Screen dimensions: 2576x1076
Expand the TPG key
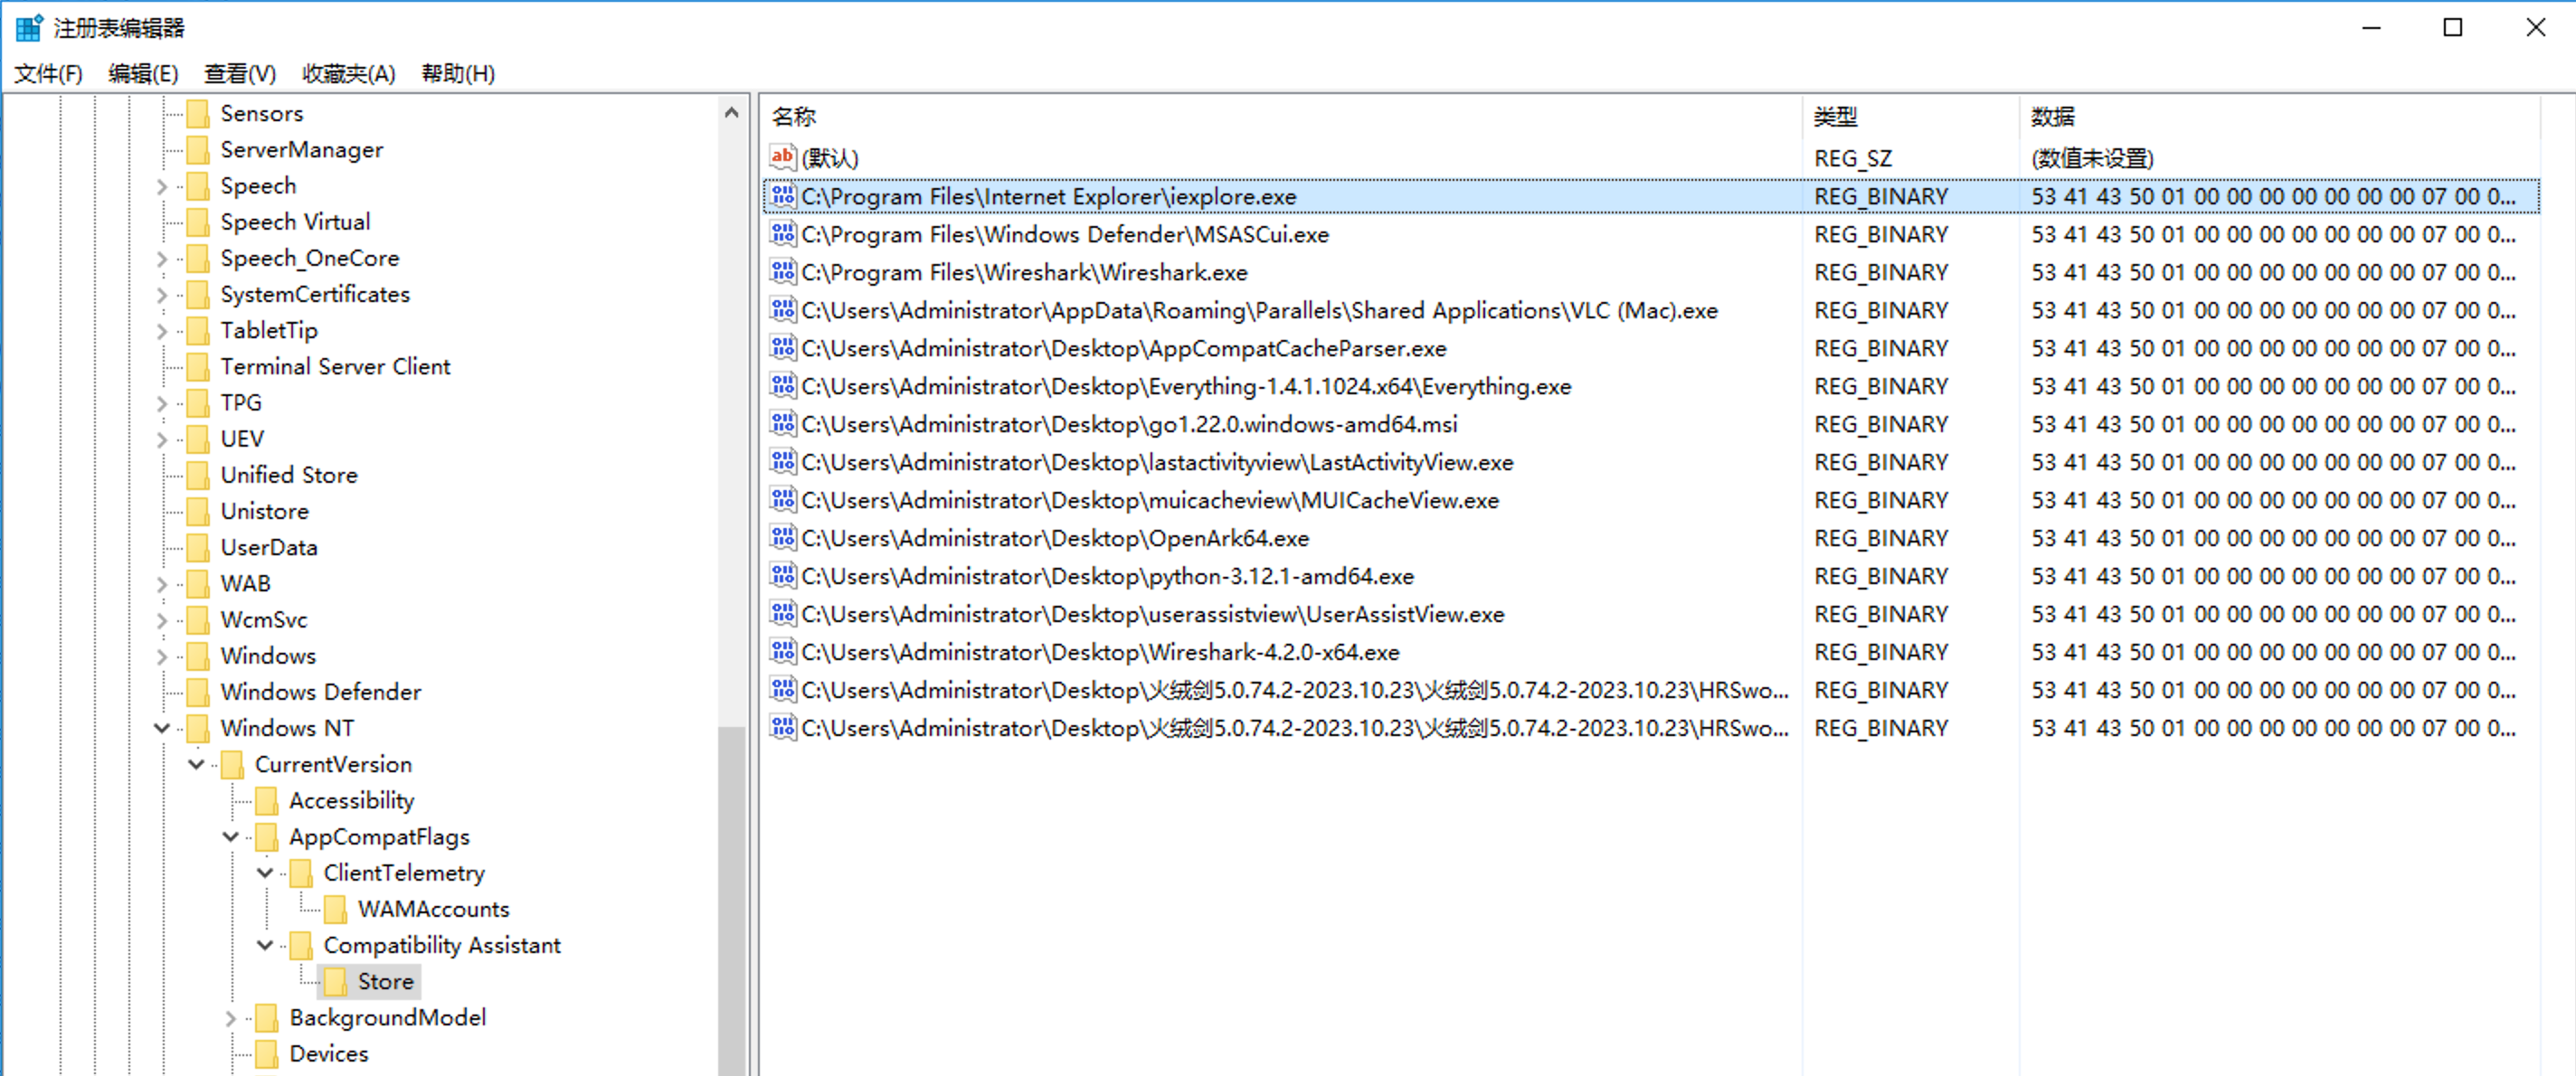click(162, 403)
